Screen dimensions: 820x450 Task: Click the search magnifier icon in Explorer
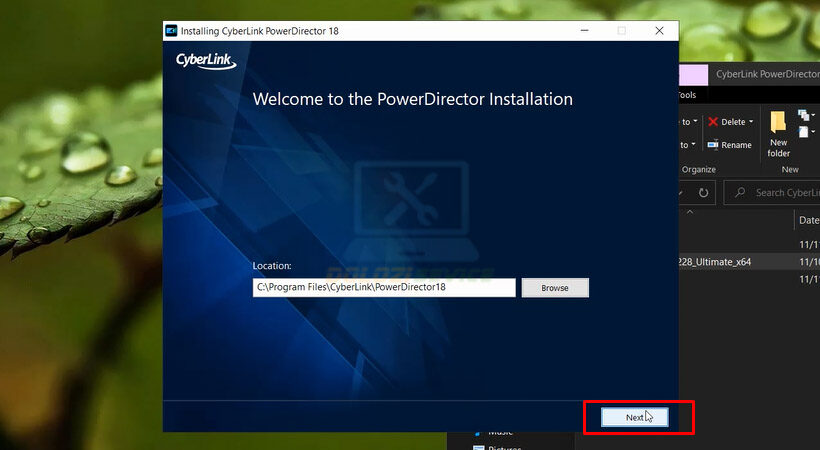(x=740, y=192)
